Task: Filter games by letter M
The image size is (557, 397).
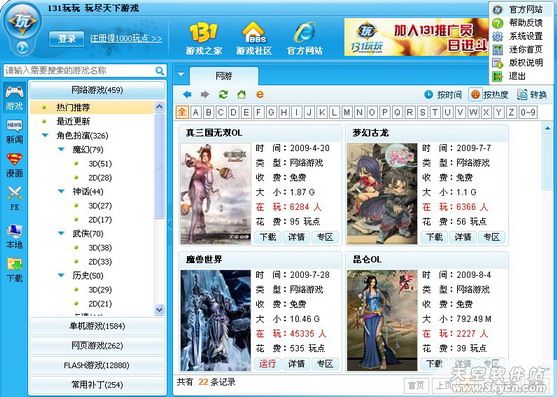Action: [347, 112]
